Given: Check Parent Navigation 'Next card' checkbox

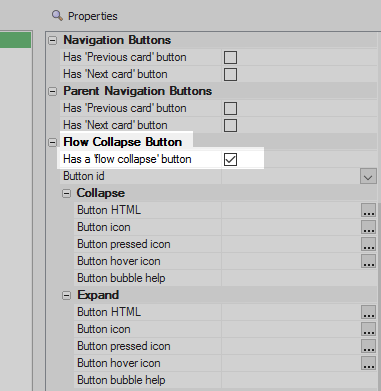Looking at the screenshot, I should pyautogui.click(x=230, y=125).
